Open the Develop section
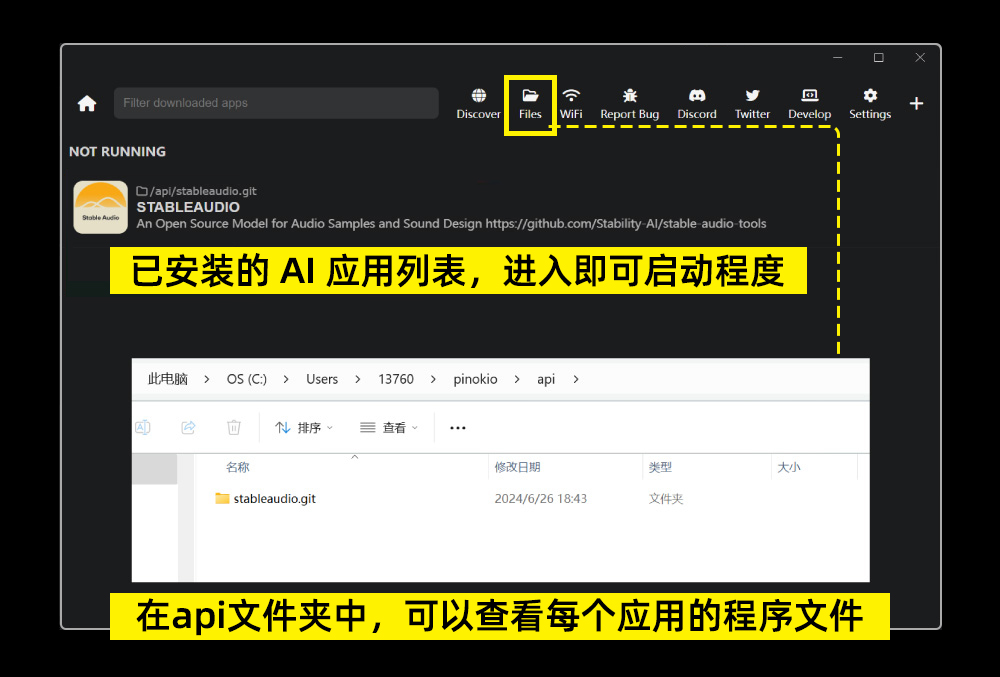 click(x=809, y=97)
